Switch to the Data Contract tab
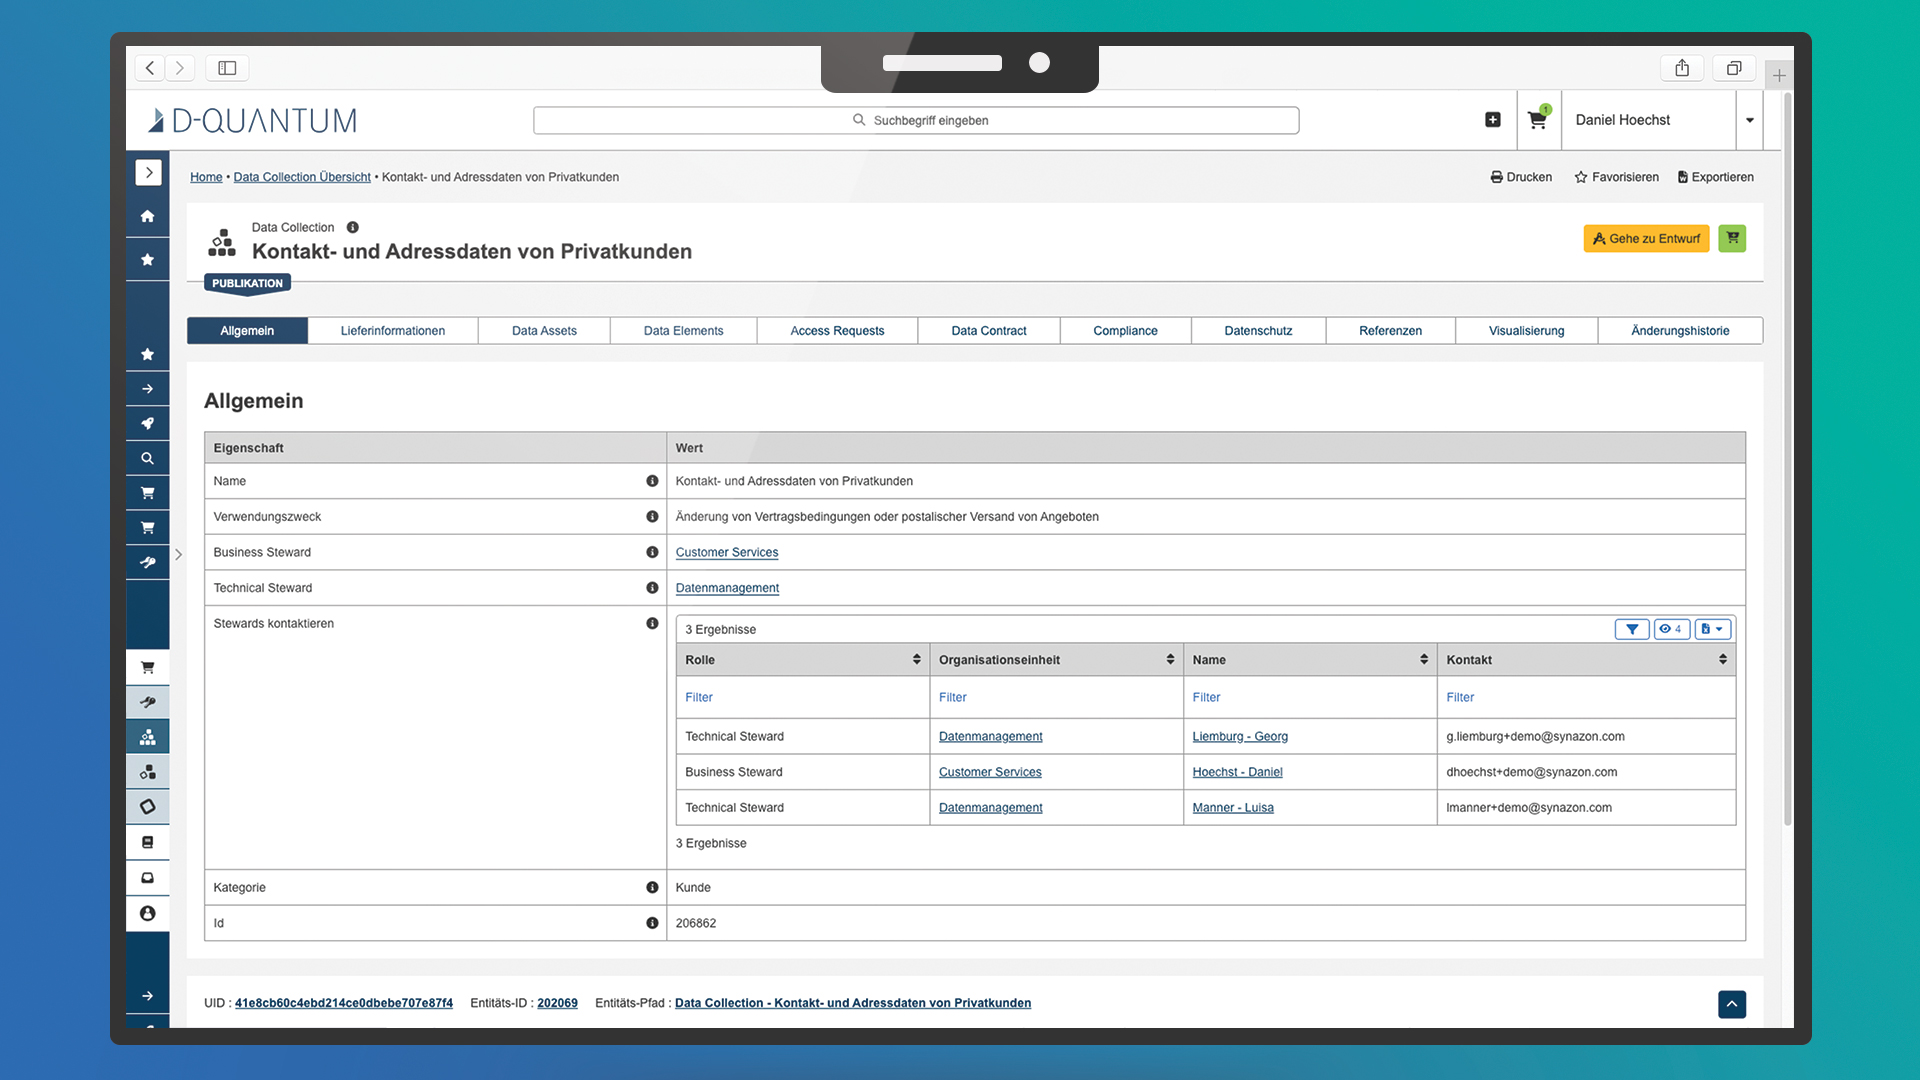 (988, 331)
